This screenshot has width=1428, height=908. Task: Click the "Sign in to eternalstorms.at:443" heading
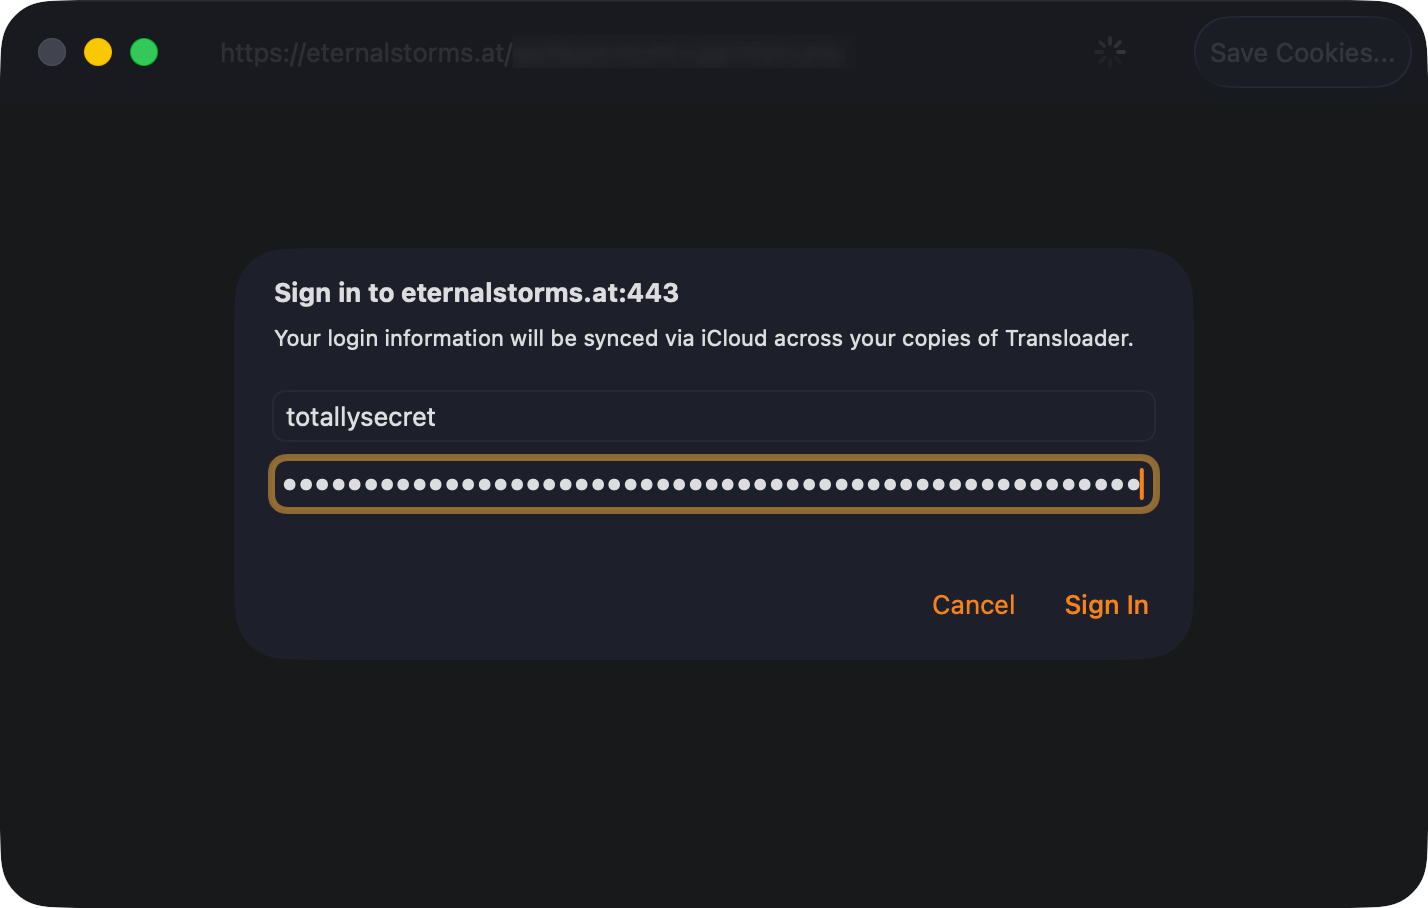tap(476, 293)
